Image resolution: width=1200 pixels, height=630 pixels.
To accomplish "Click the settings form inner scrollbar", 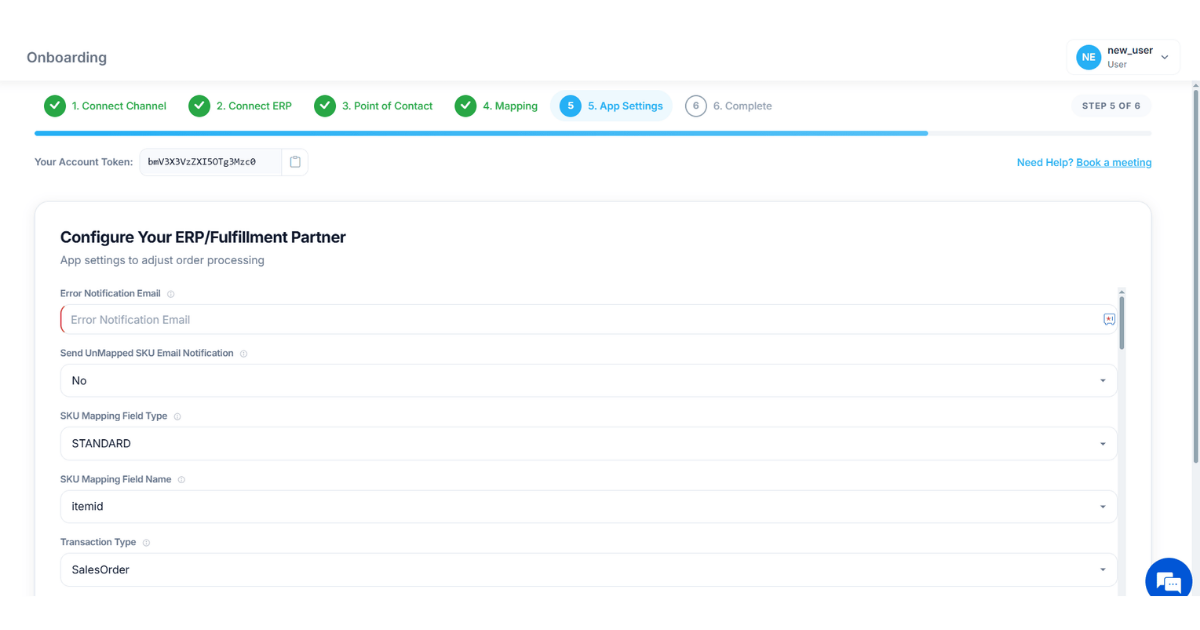I will pos(1122,322).
